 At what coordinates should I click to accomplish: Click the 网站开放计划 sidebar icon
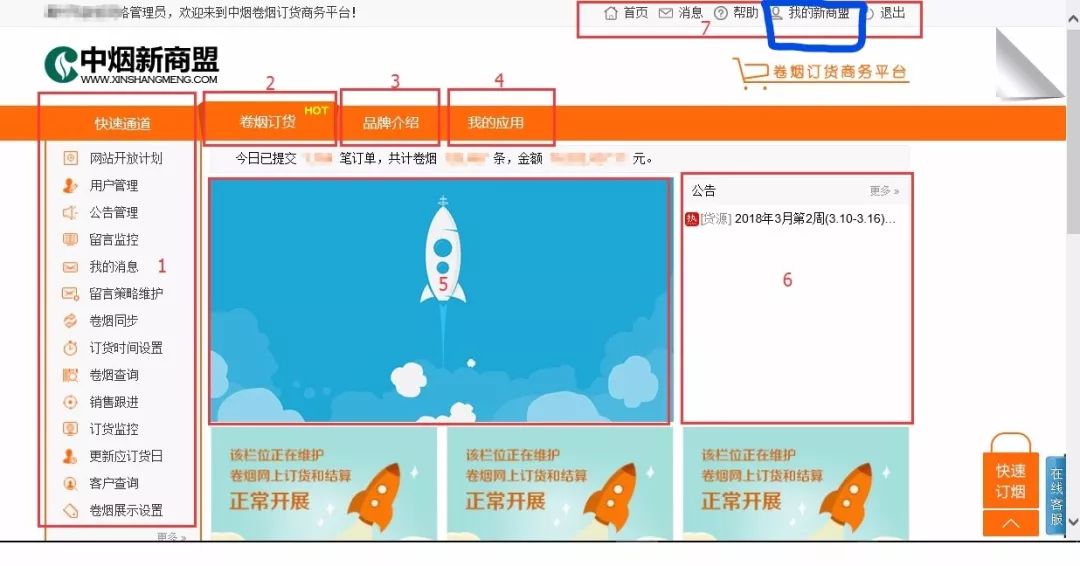[x=70, y=158]
